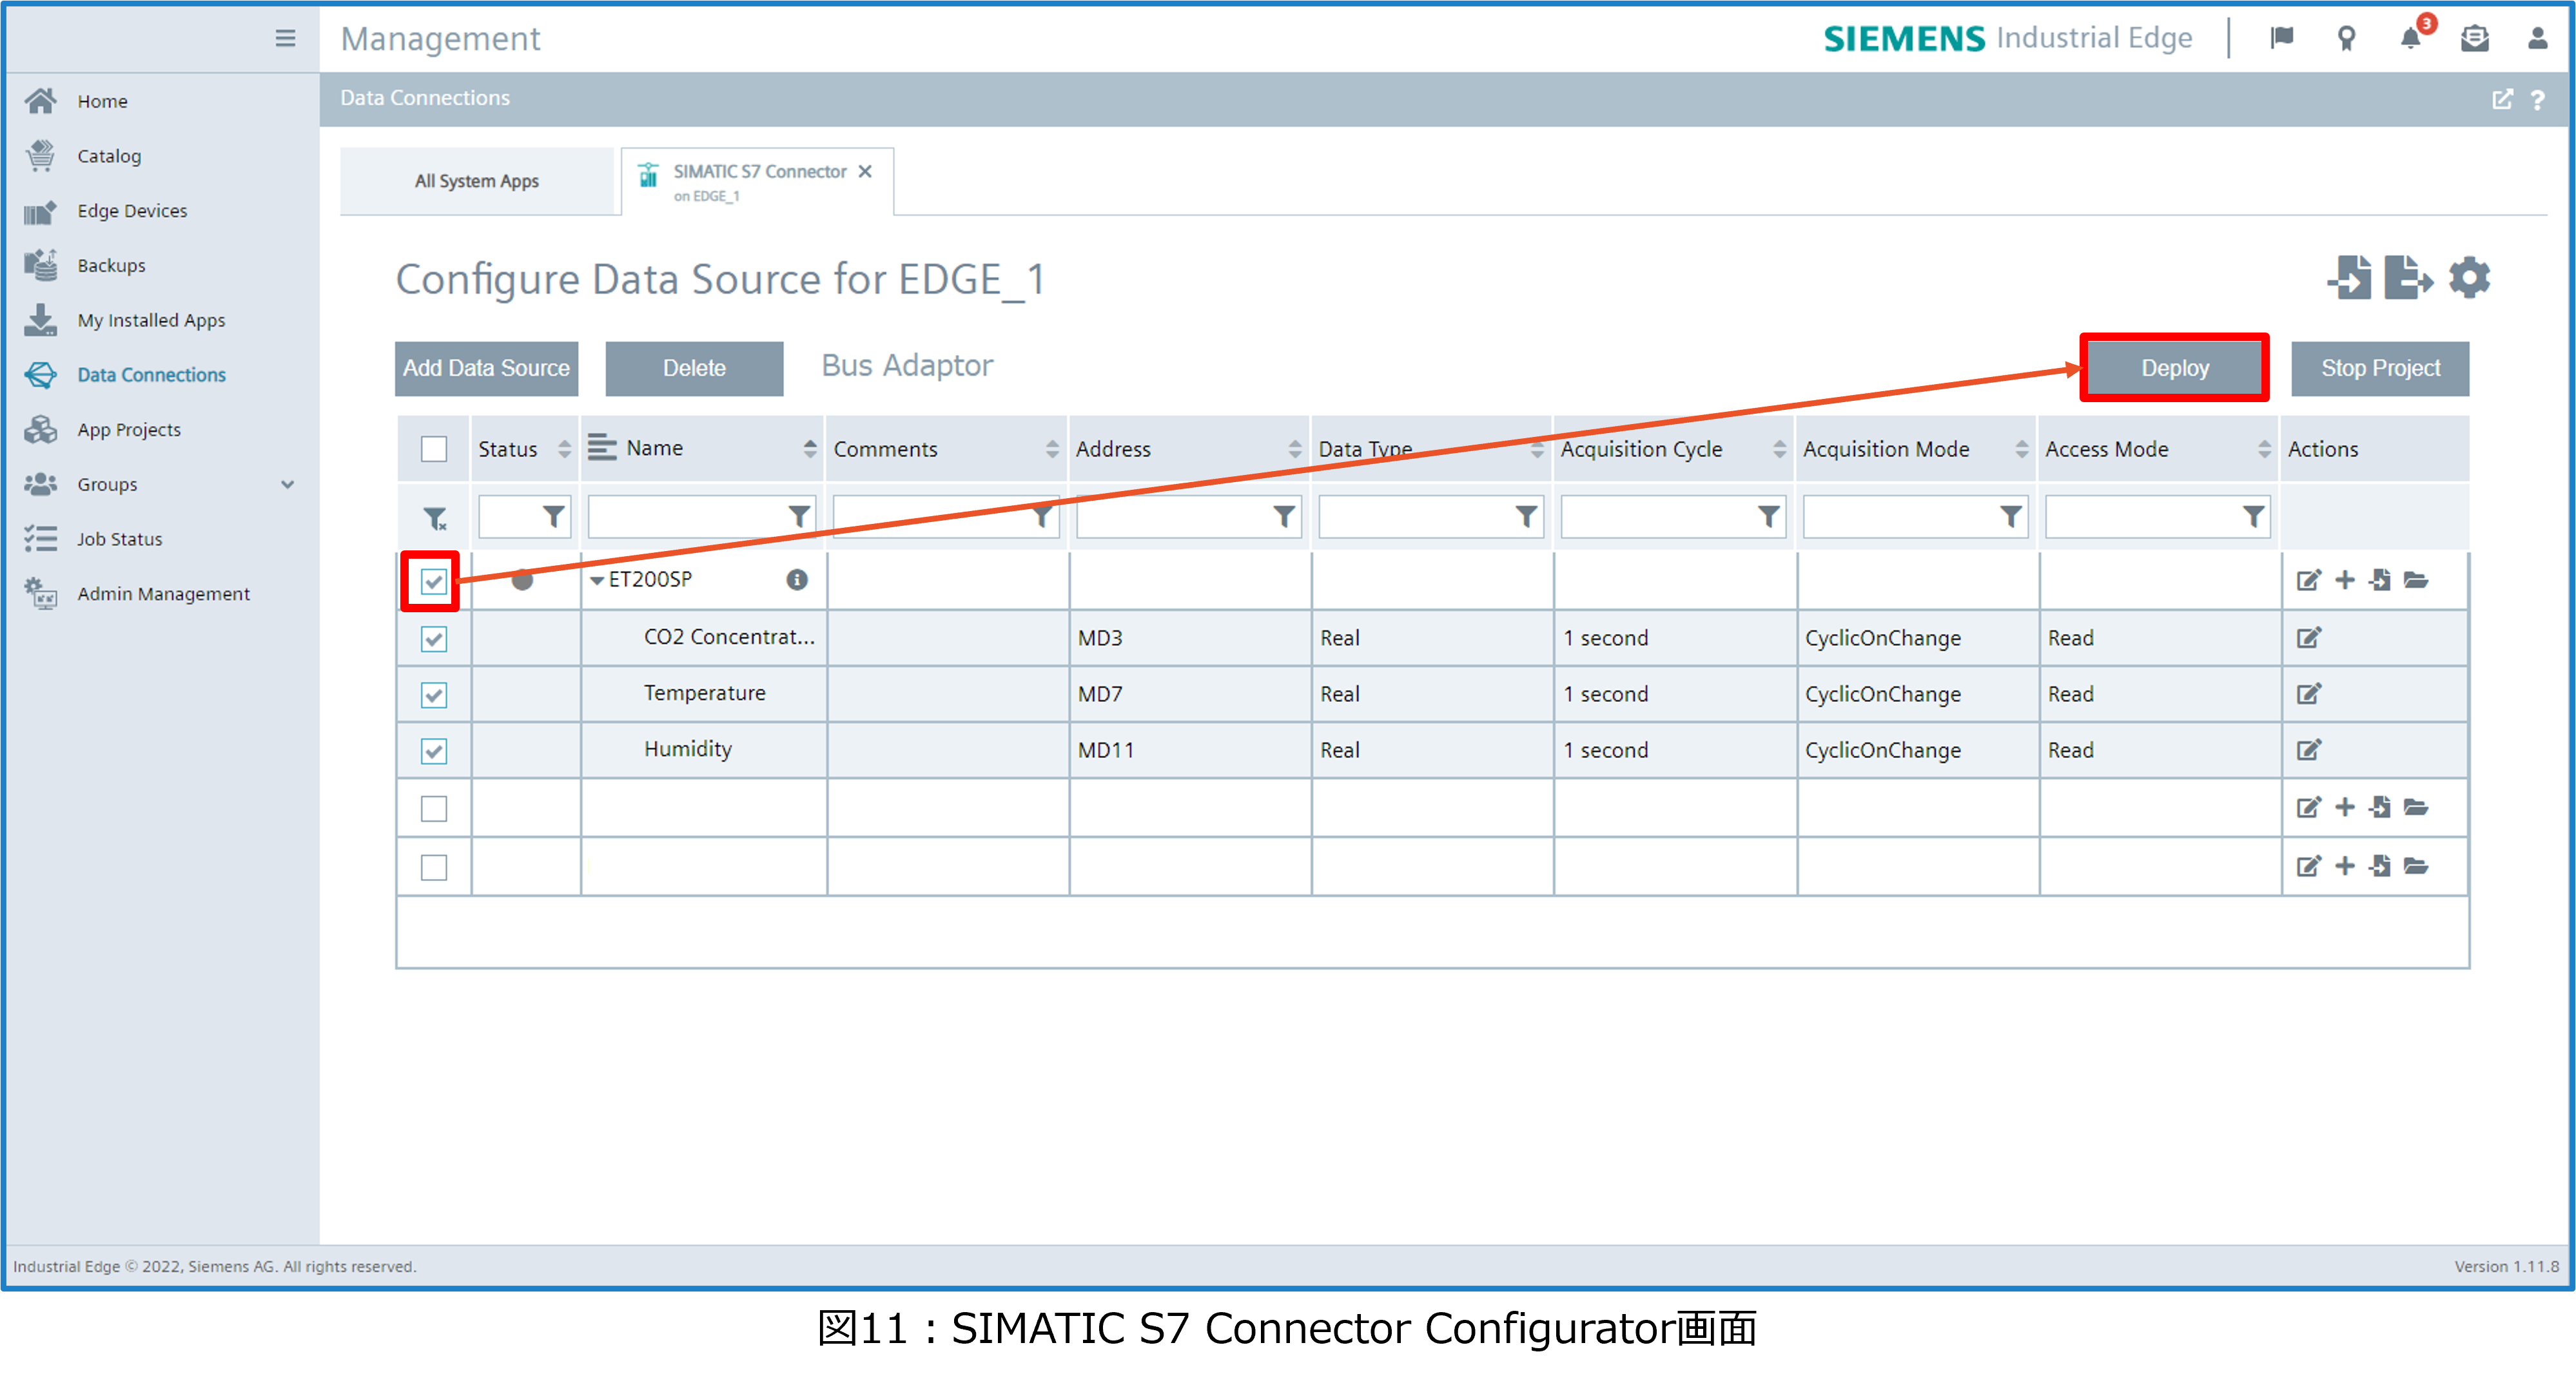
Task: Open Edge Devices in the sidebar
Action: [x=132, y=211]
